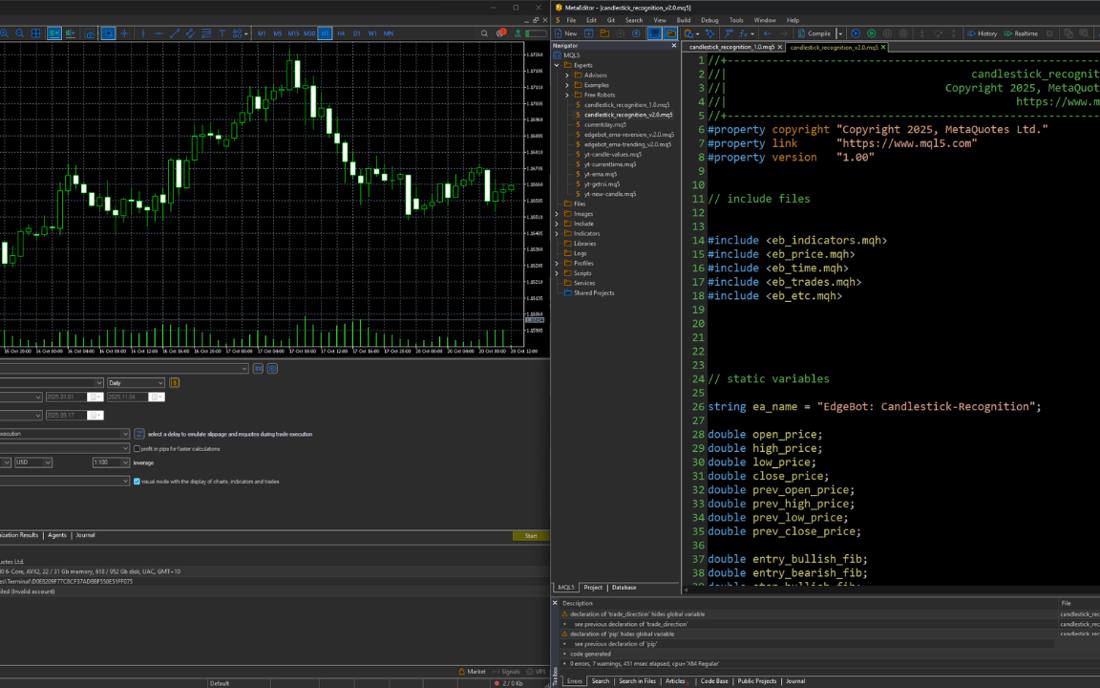Select the D1 timeframe button

coord(356,33)
